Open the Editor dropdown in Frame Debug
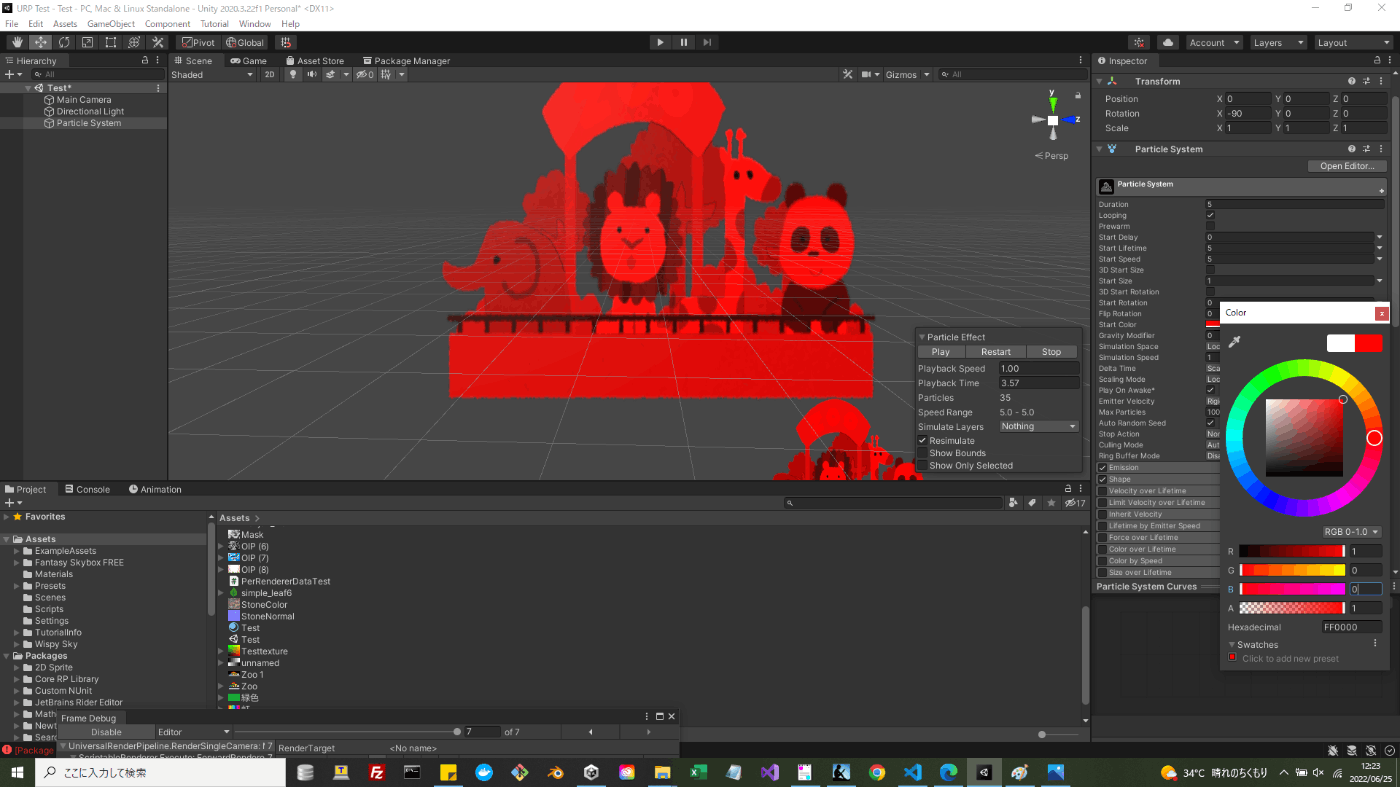1400x787 pixels. click(194, 732)
